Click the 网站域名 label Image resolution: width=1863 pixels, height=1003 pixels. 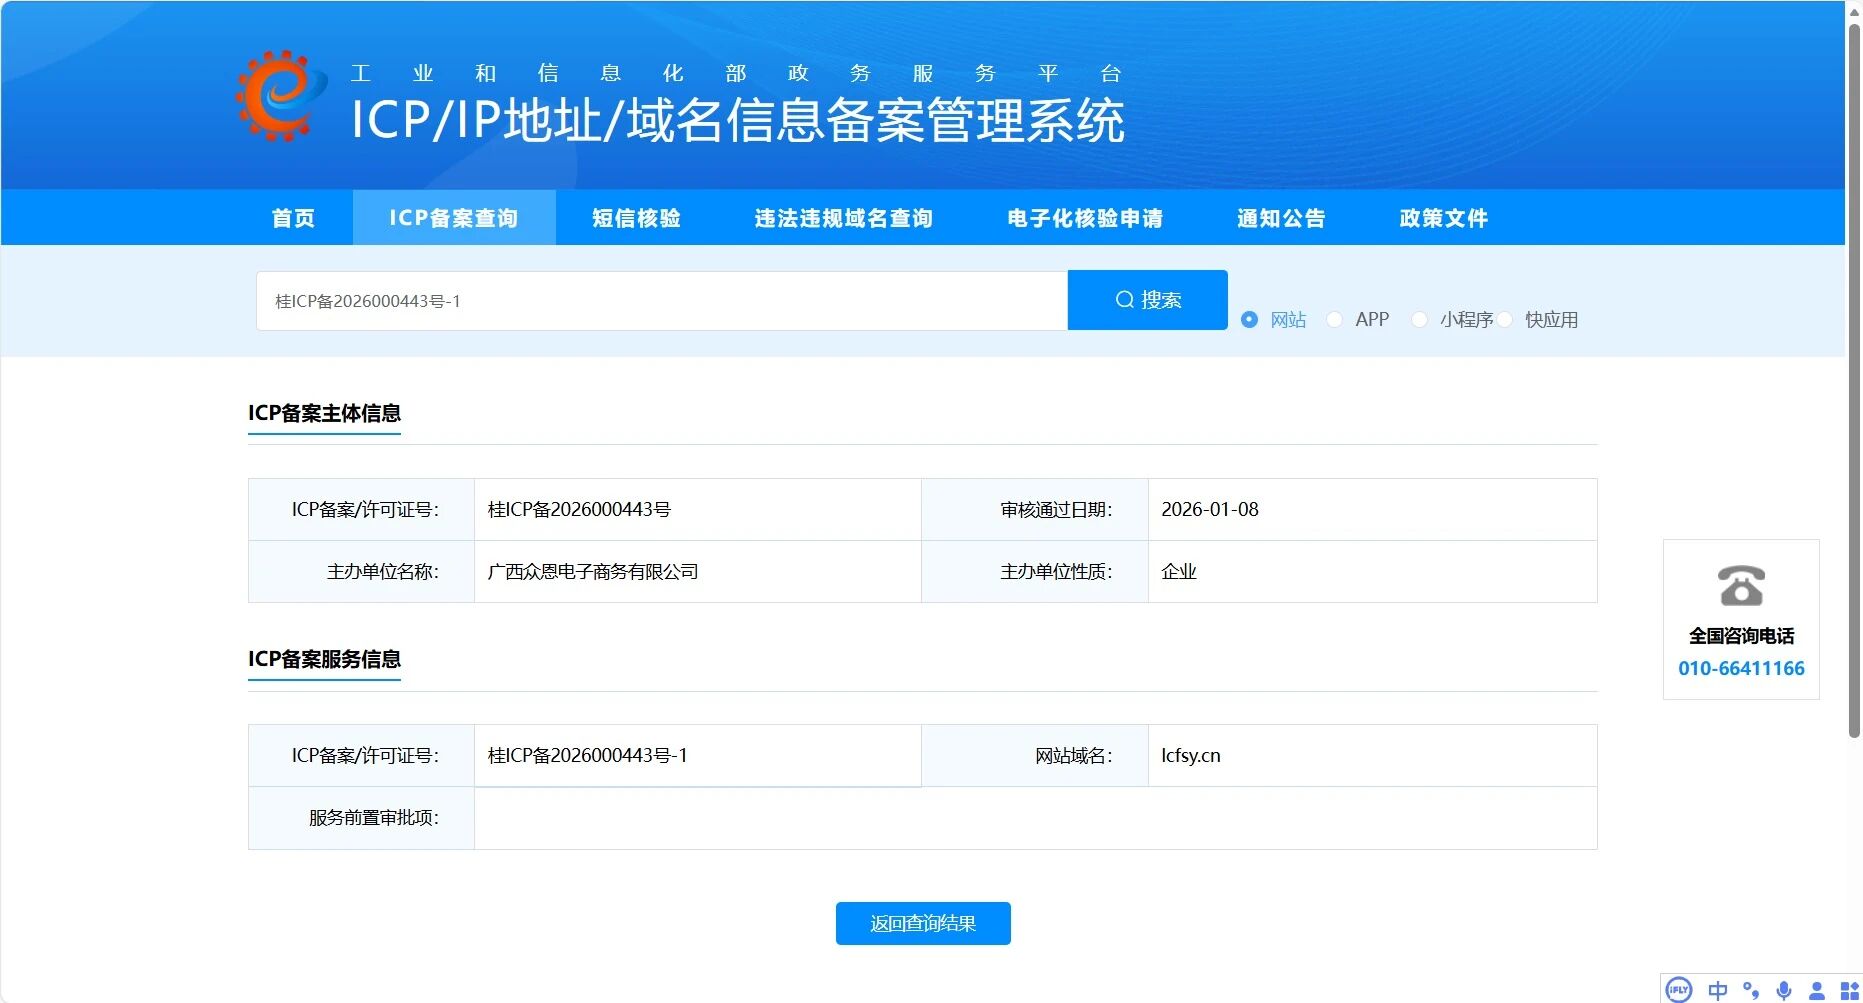(x=1074, y=756)
